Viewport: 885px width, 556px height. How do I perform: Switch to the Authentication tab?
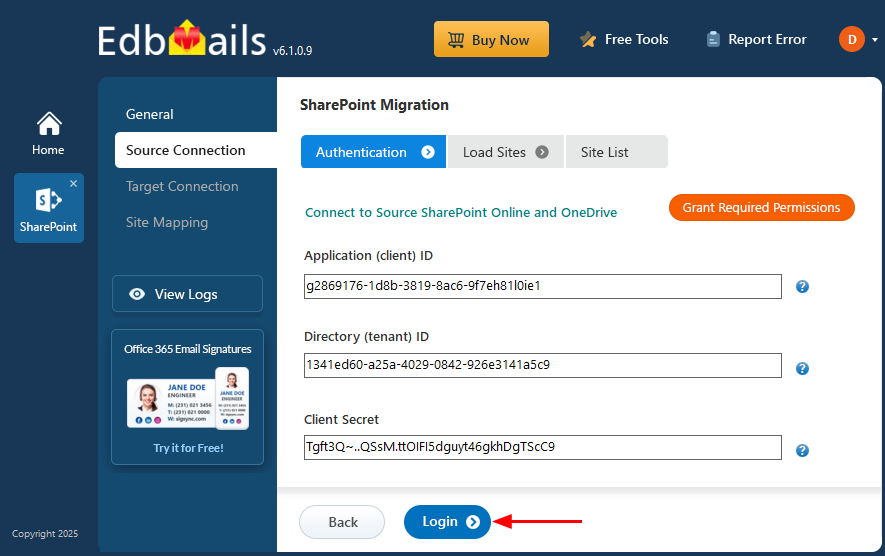click(373, 152)
